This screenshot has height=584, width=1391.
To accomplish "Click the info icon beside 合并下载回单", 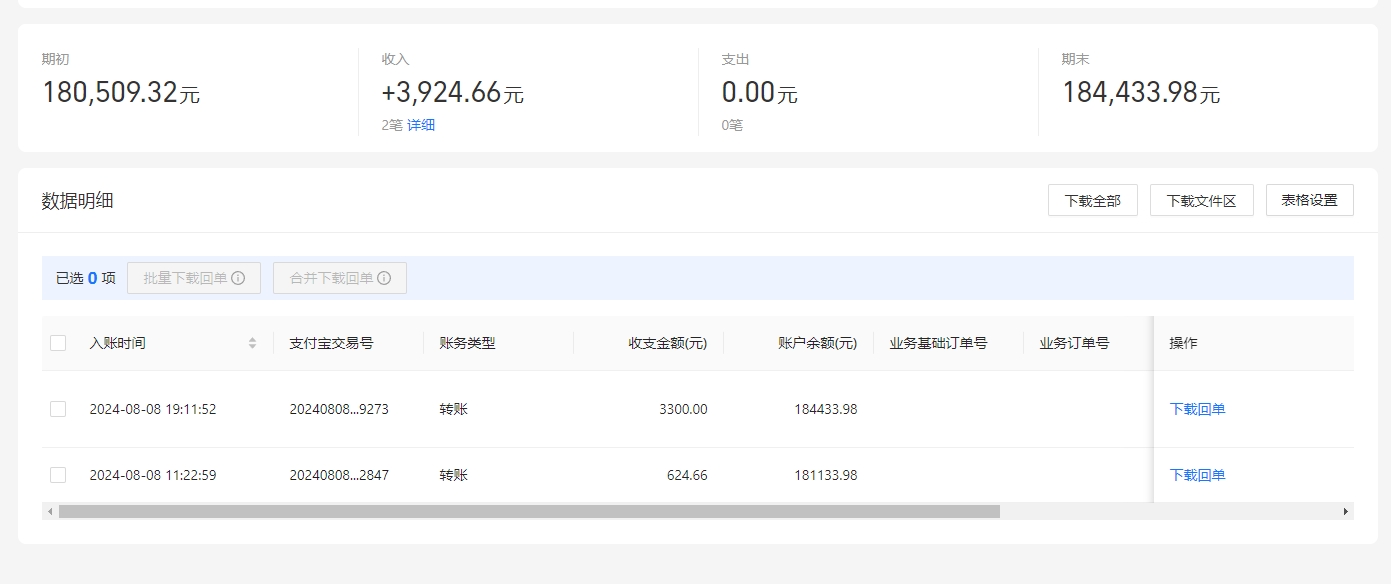I will [x=384, y=278].
